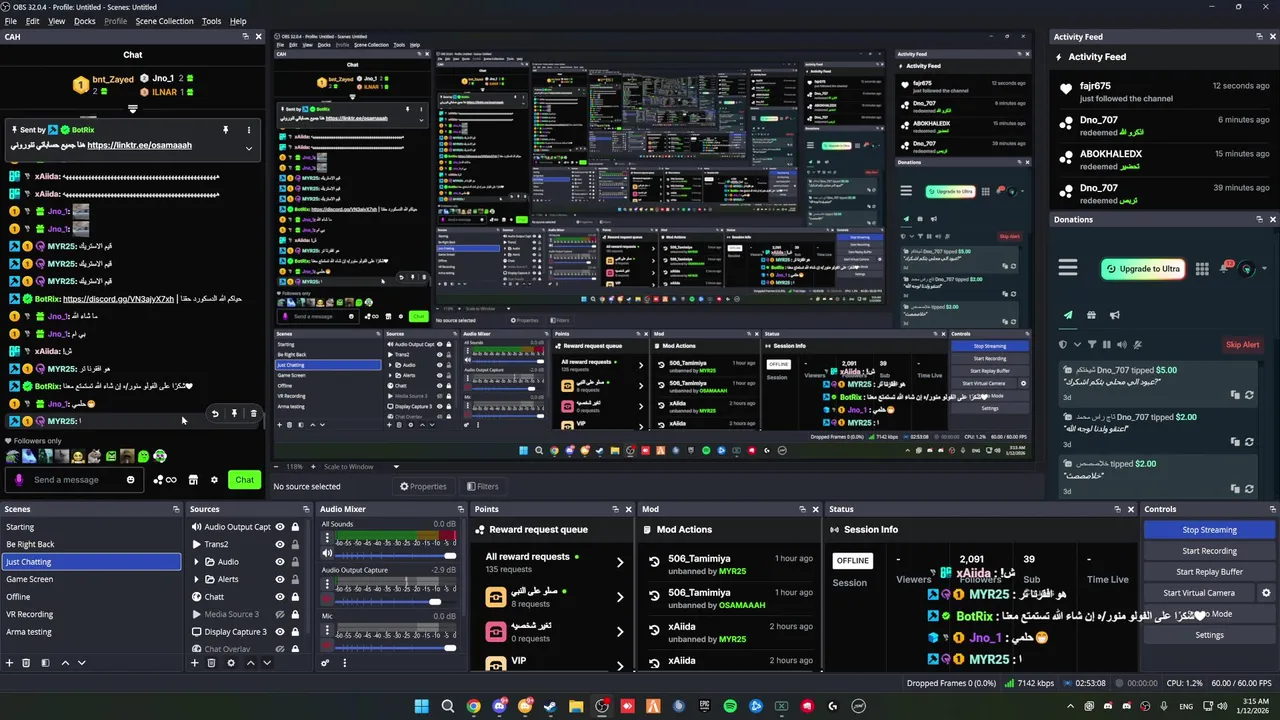Toggle visibility of Chatt source

coord(280,597)
